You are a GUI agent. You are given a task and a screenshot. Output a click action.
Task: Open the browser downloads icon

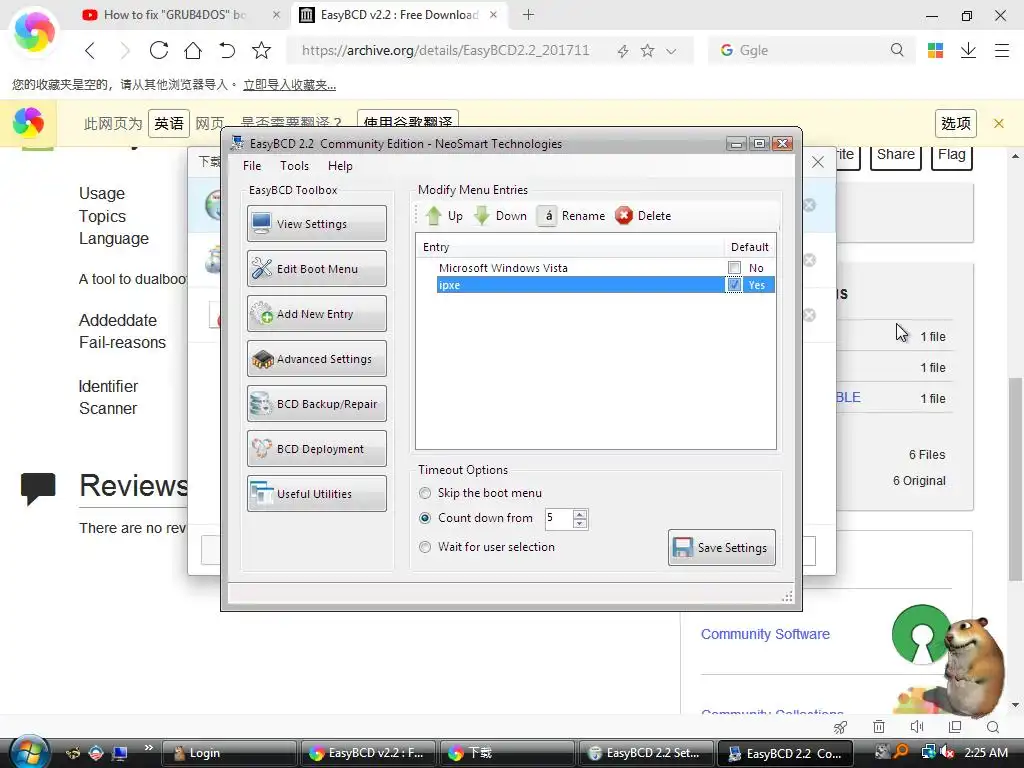[968, 50]
